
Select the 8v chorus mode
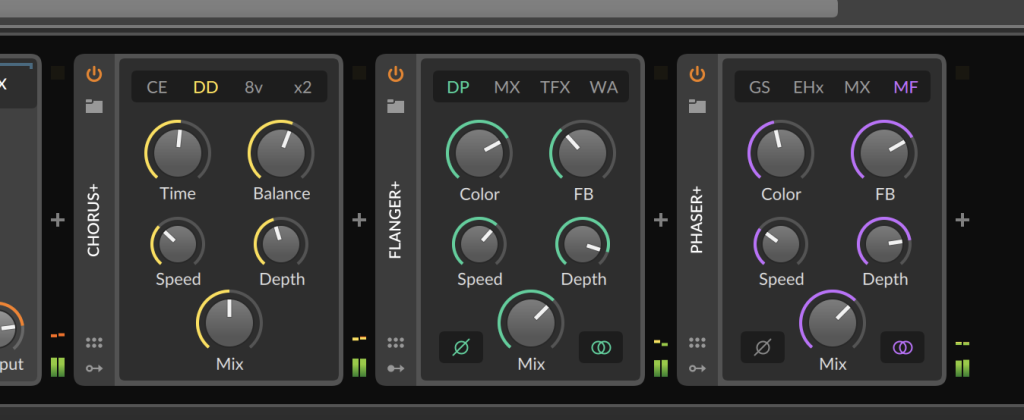click(x=254, y=87)
